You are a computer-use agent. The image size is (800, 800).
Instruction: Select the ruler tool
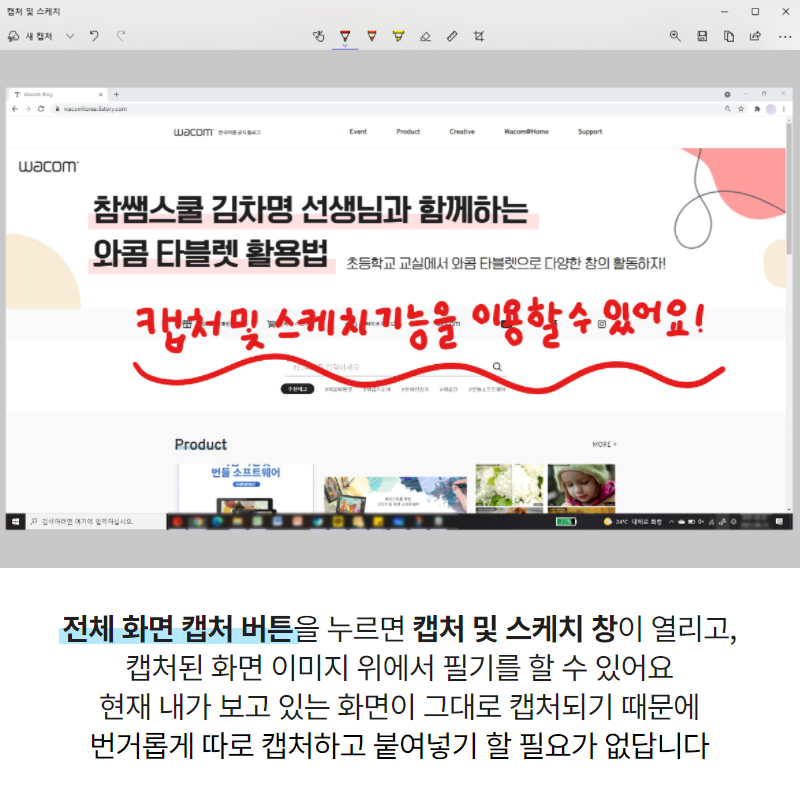(452, 36)
